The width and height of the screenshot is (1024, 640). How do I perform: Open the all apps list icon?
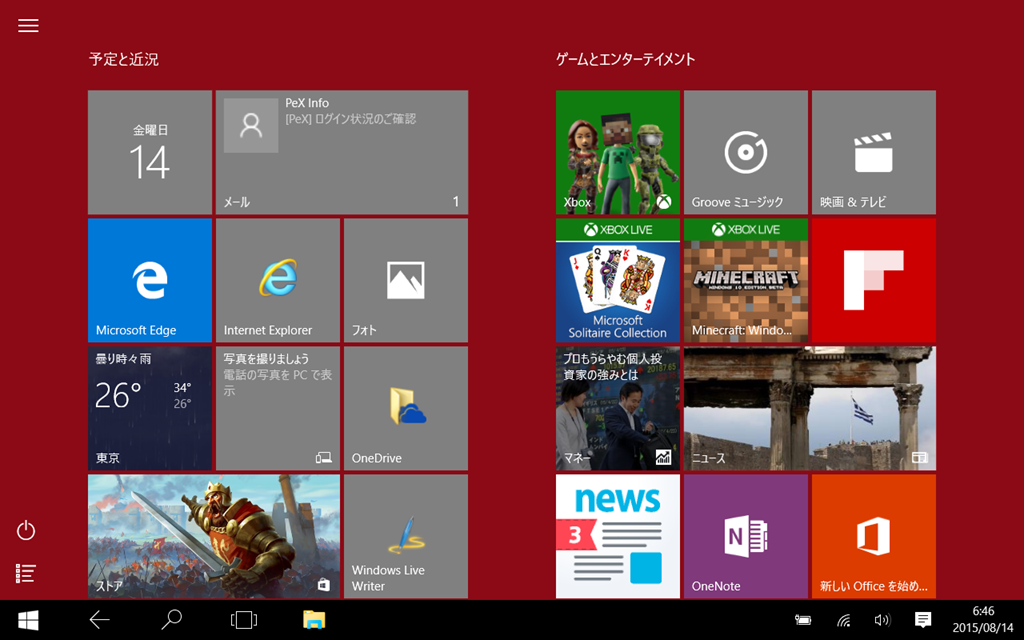pyautogui.click(x=25, y=573)
